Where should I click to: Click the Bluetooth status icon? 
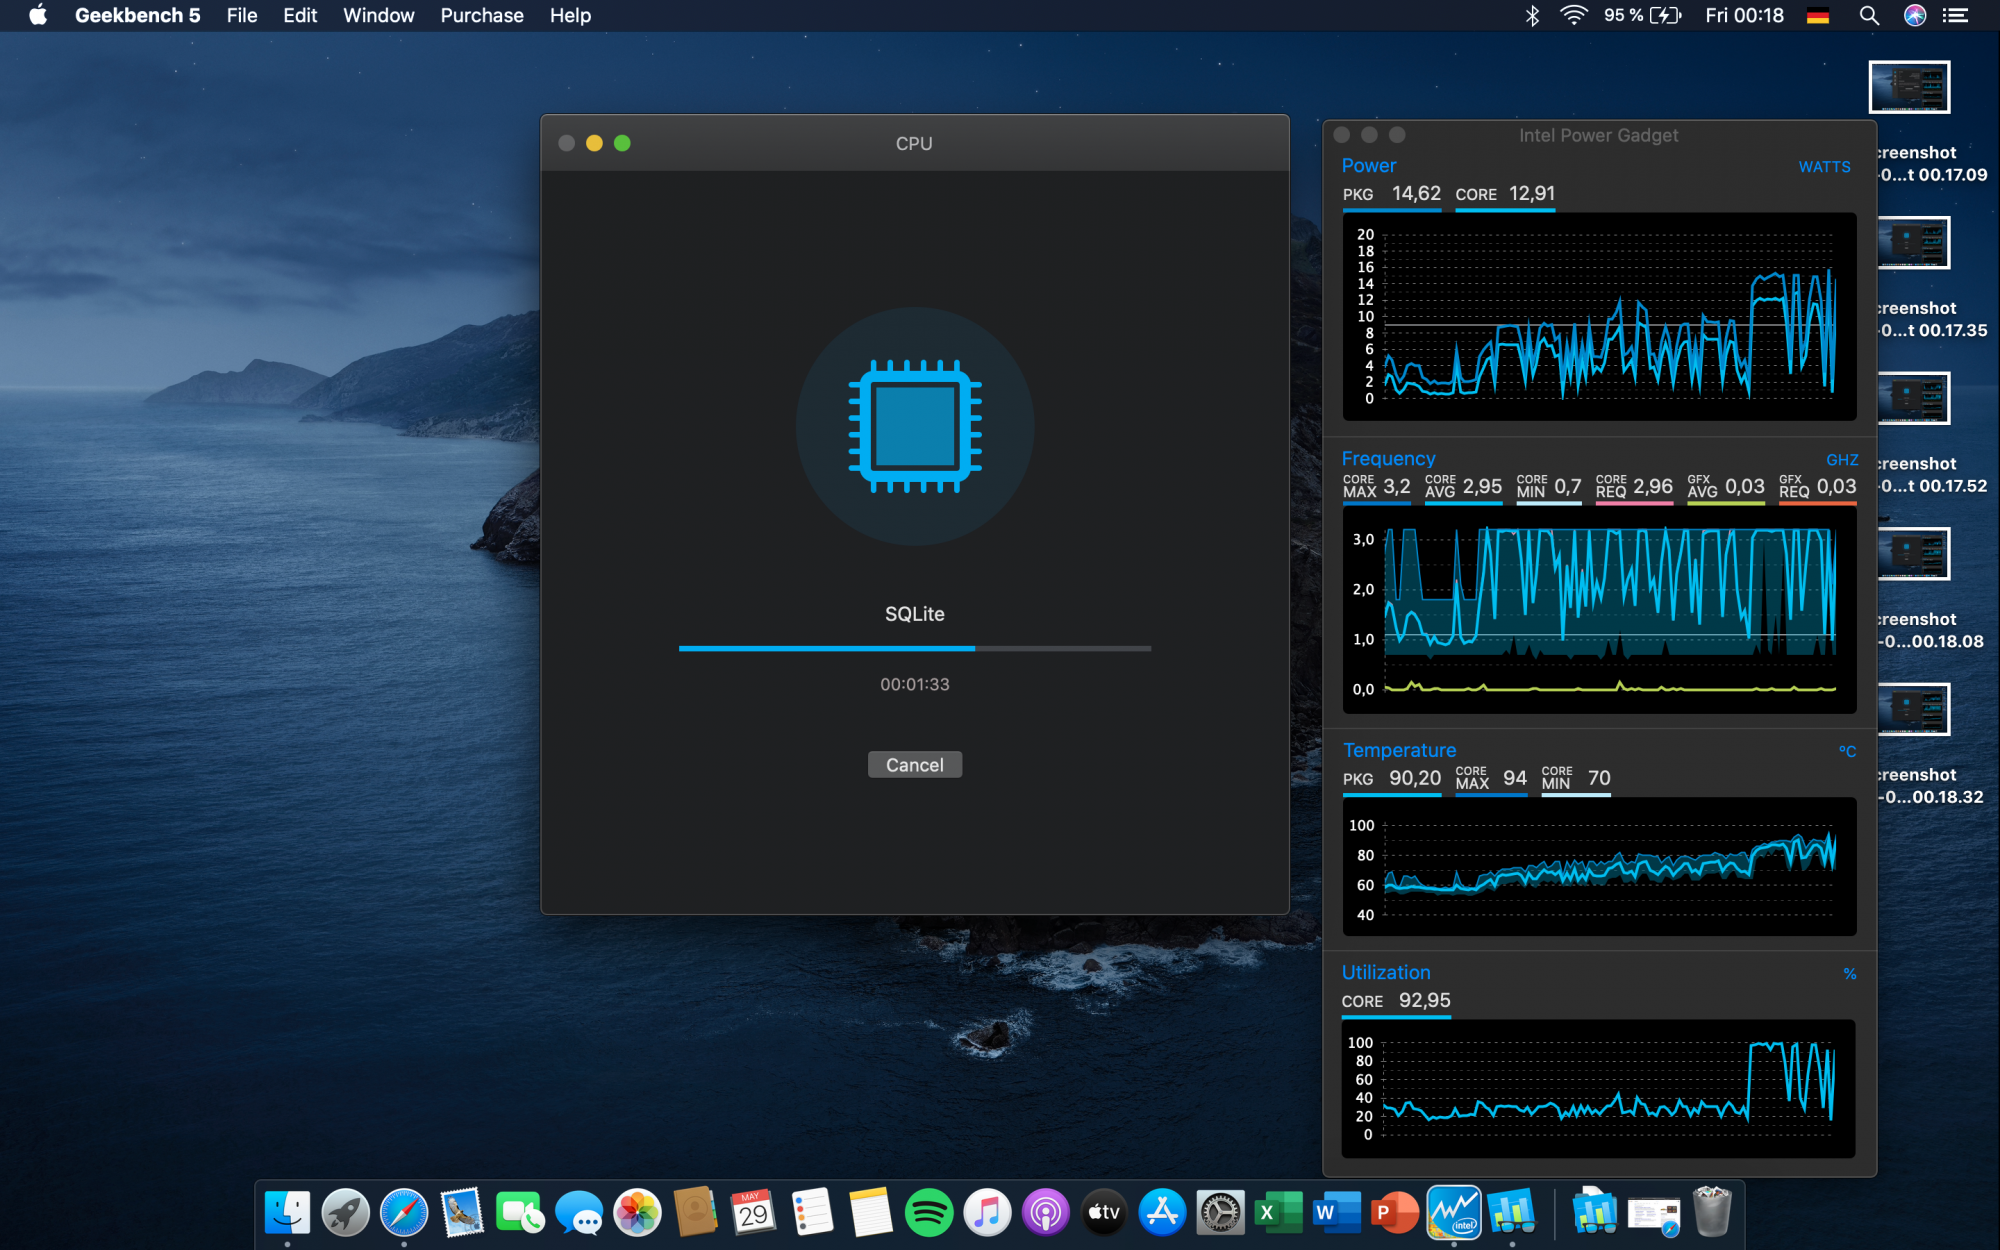point(1531,15)
